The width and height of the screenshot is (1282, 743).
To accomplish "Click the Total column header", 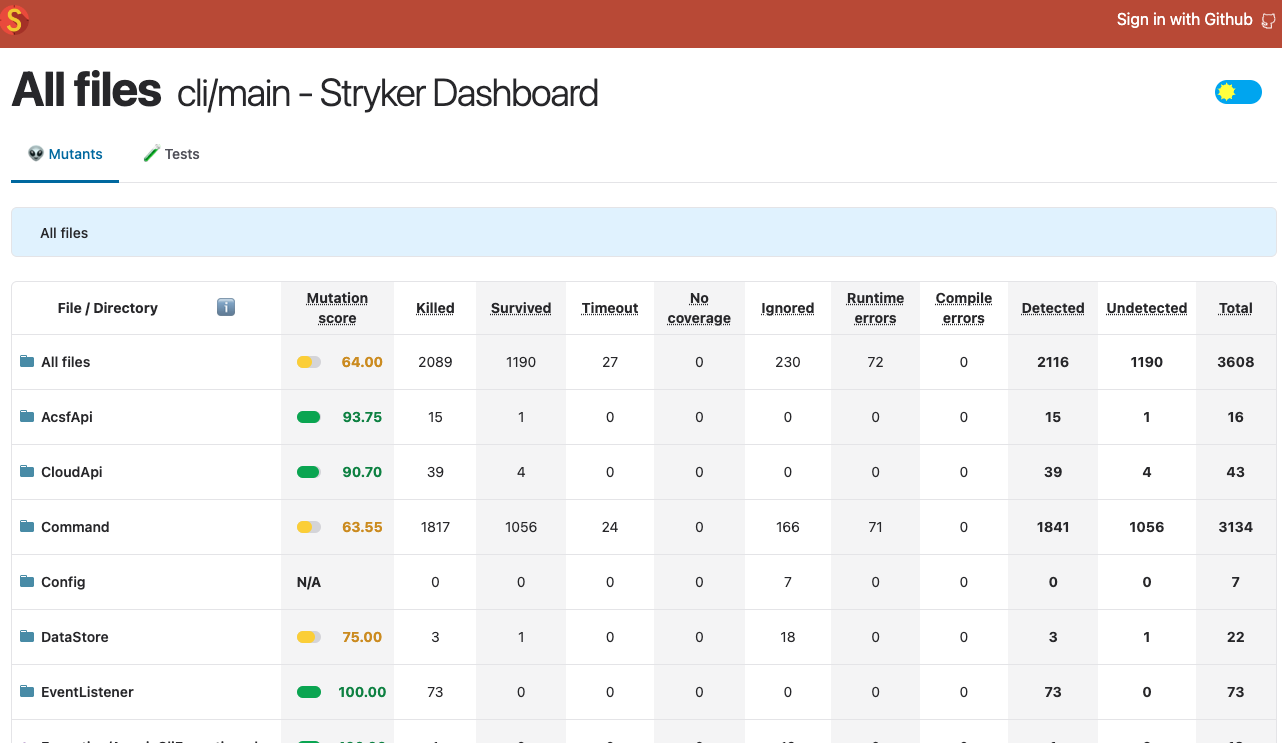I will pyautogui.click(x=1236, y=308).
